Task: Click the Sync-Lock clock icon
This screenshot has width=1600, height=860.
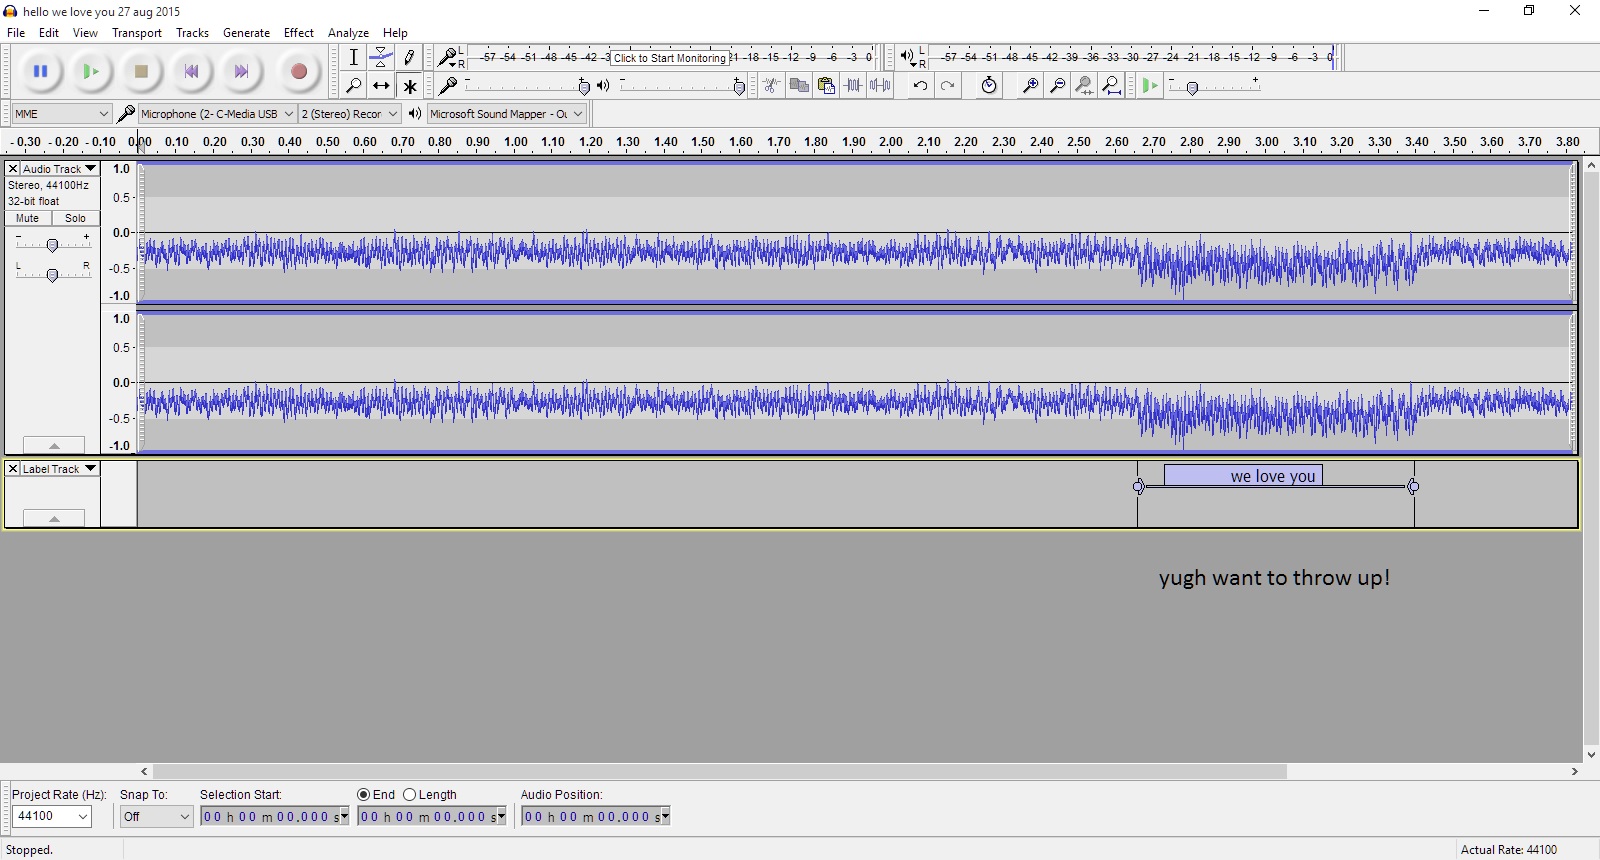Action: coord(989,86)
